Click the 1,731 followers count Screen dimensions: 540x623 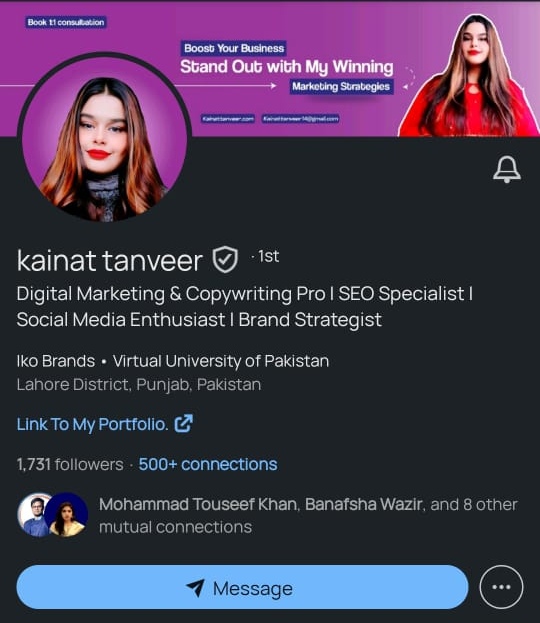pyautogui.click(x=70, y=464)
